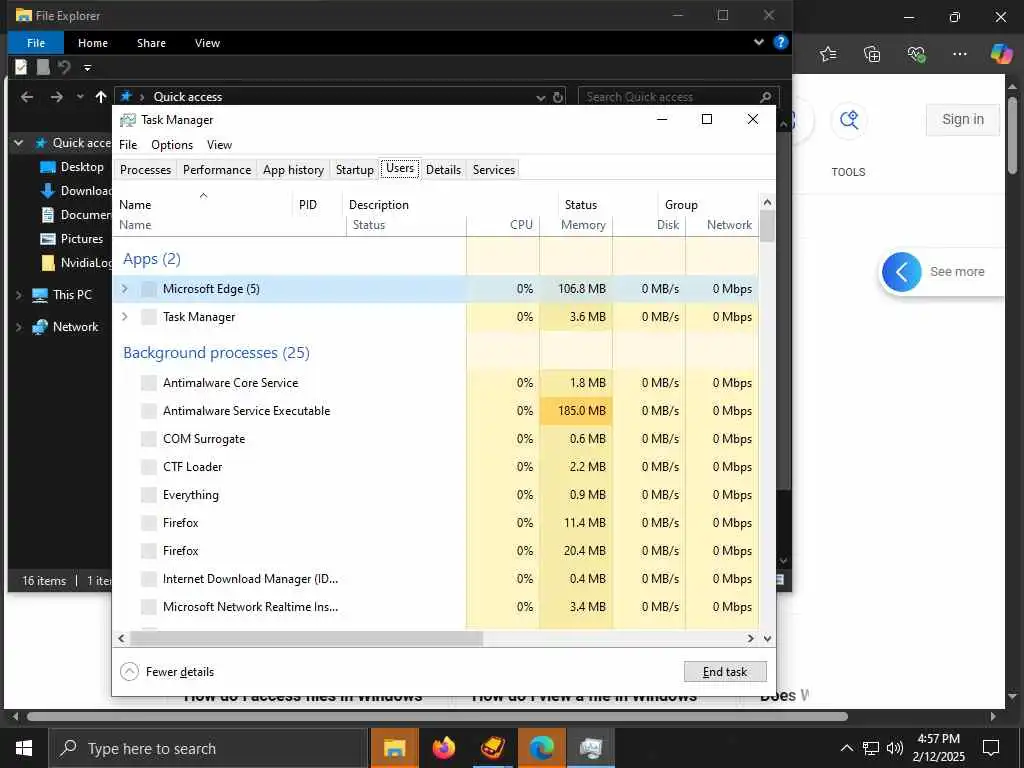Open the Copilot icon in Edge
Screen dimensions: 1024x768
[1001, 54]
